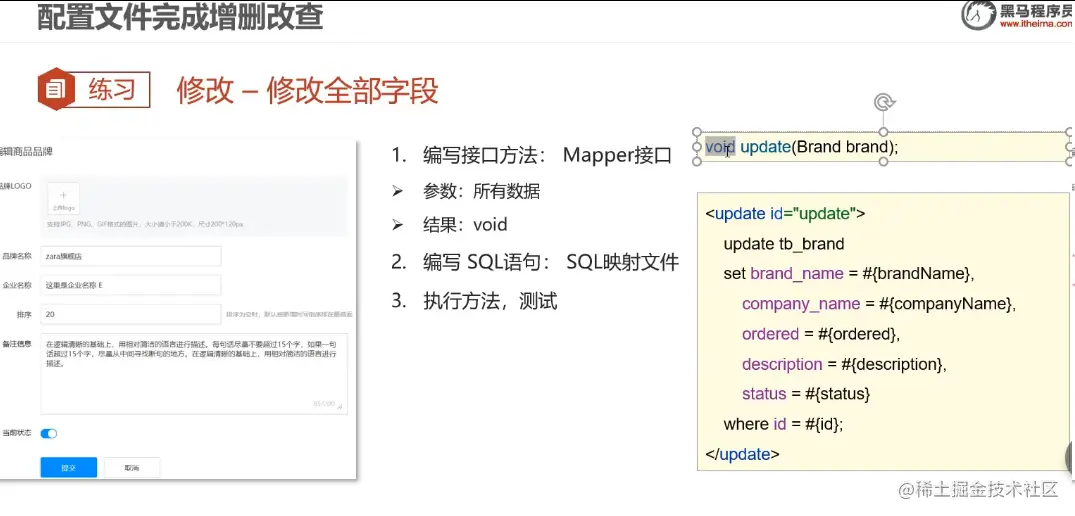Toggle the 当前状态 switch
The image size is (1075, 516).
pos(49,433)
